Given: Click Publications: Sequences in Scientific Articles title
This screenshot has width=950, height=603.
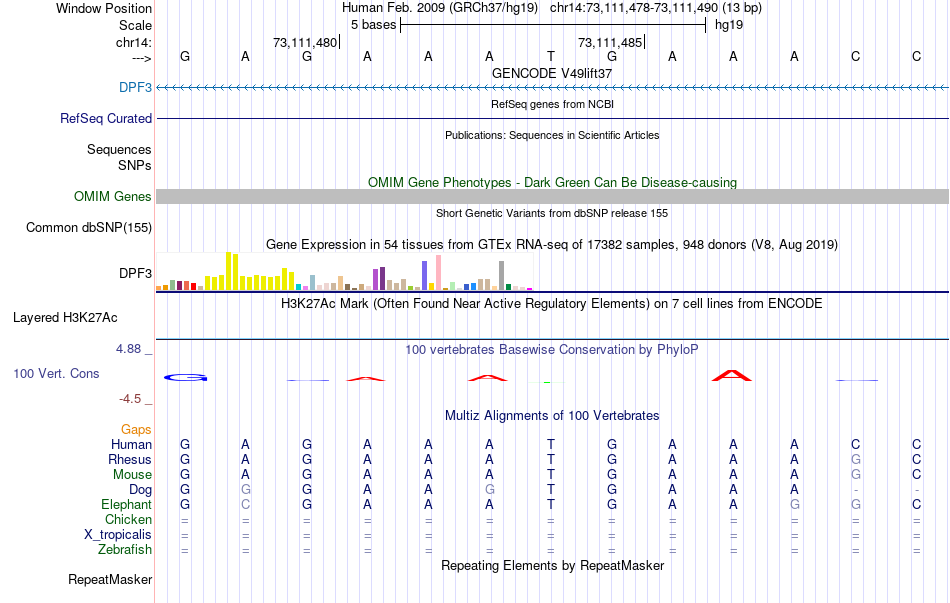Looking at the screenshot, I should point(552,135).
